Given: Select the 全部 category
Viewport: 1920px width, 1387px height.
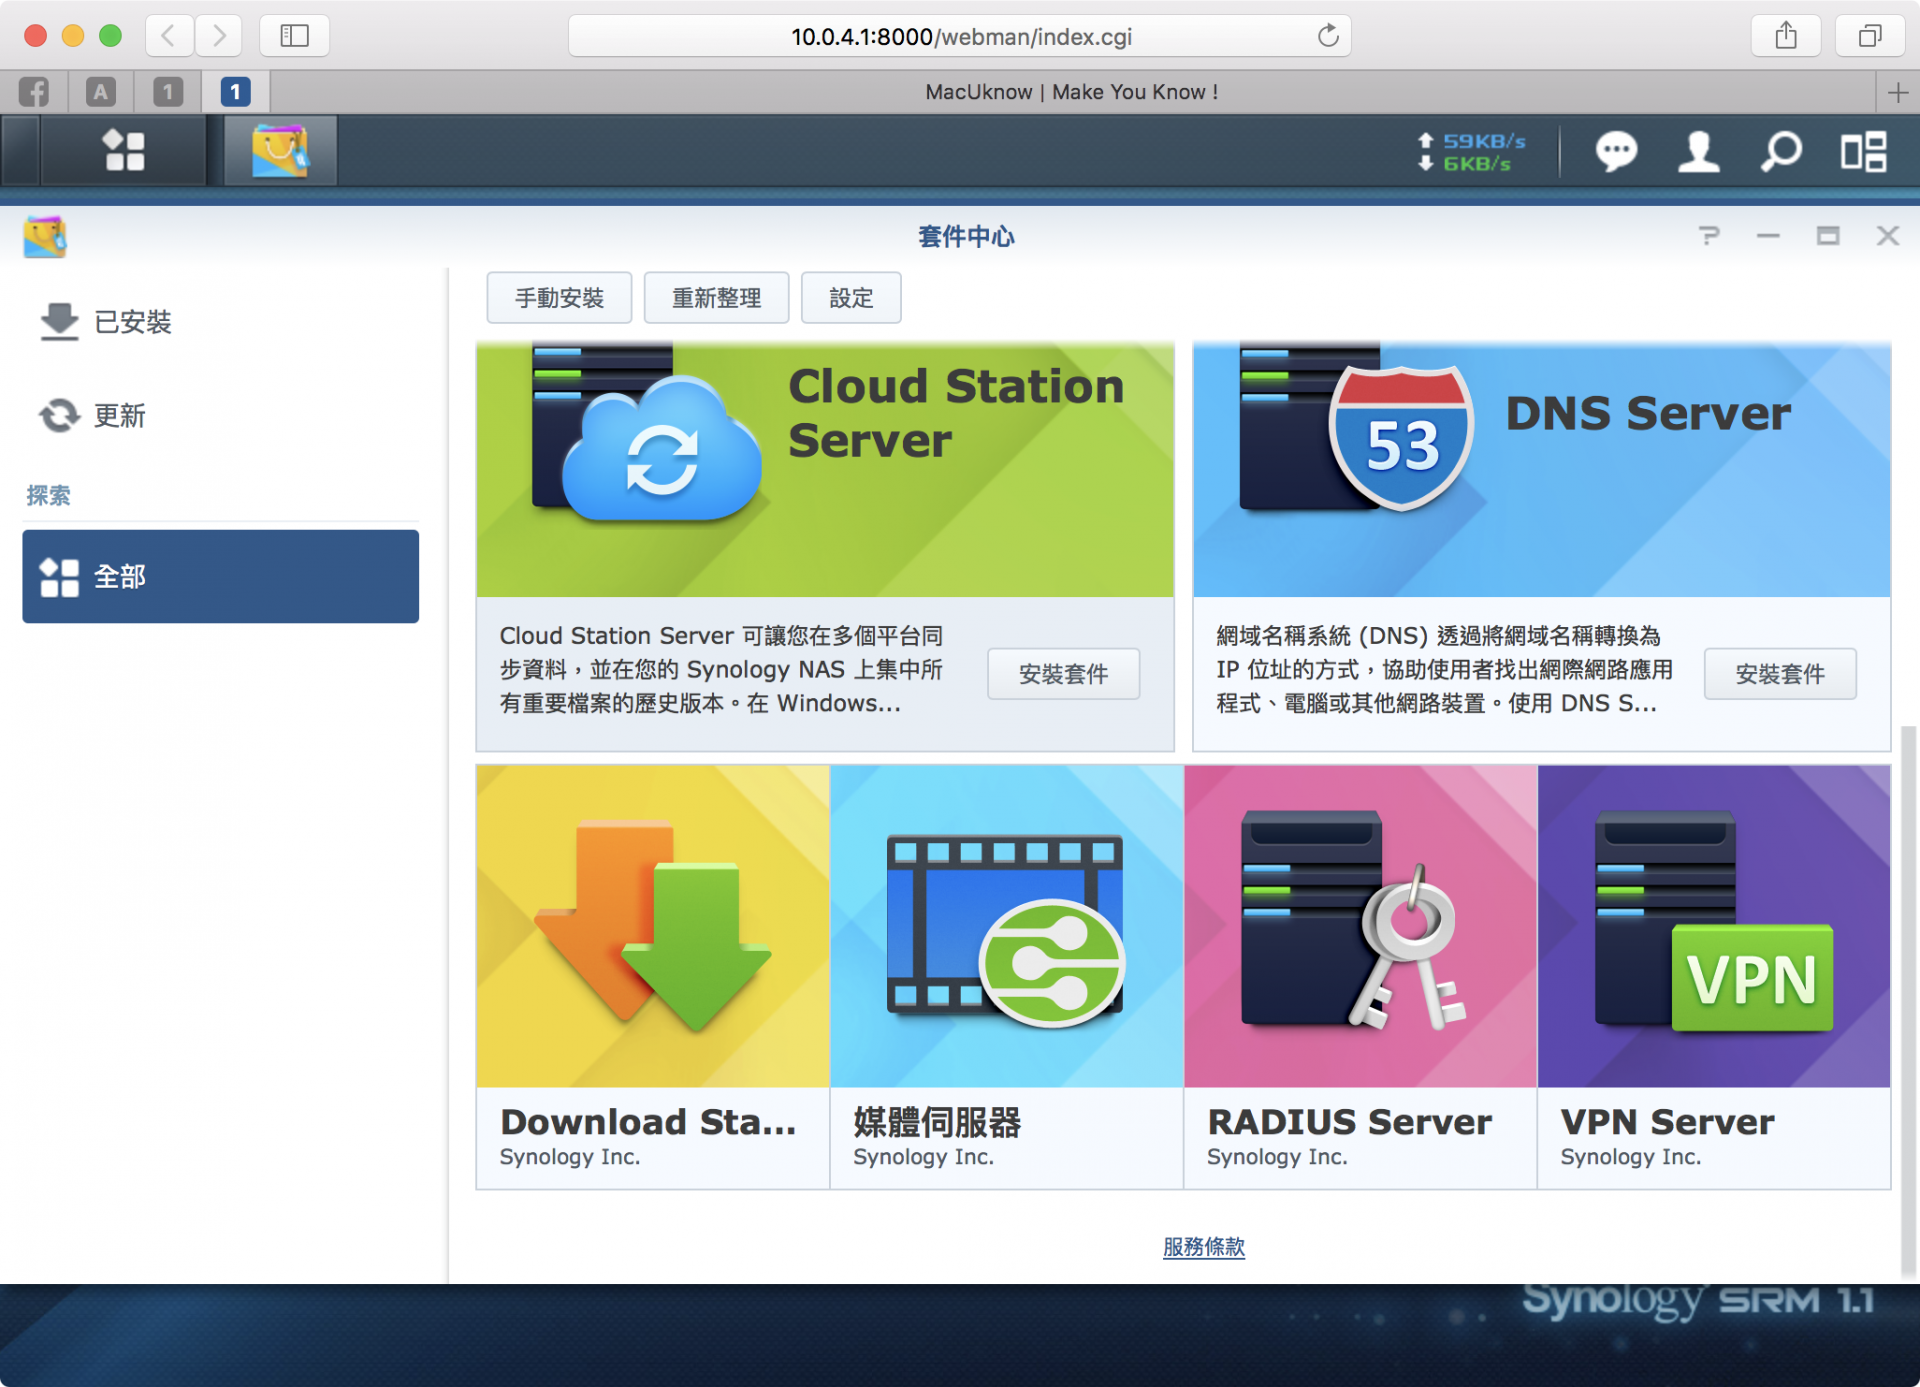Looking at the screenshot, I should [220, 577].
